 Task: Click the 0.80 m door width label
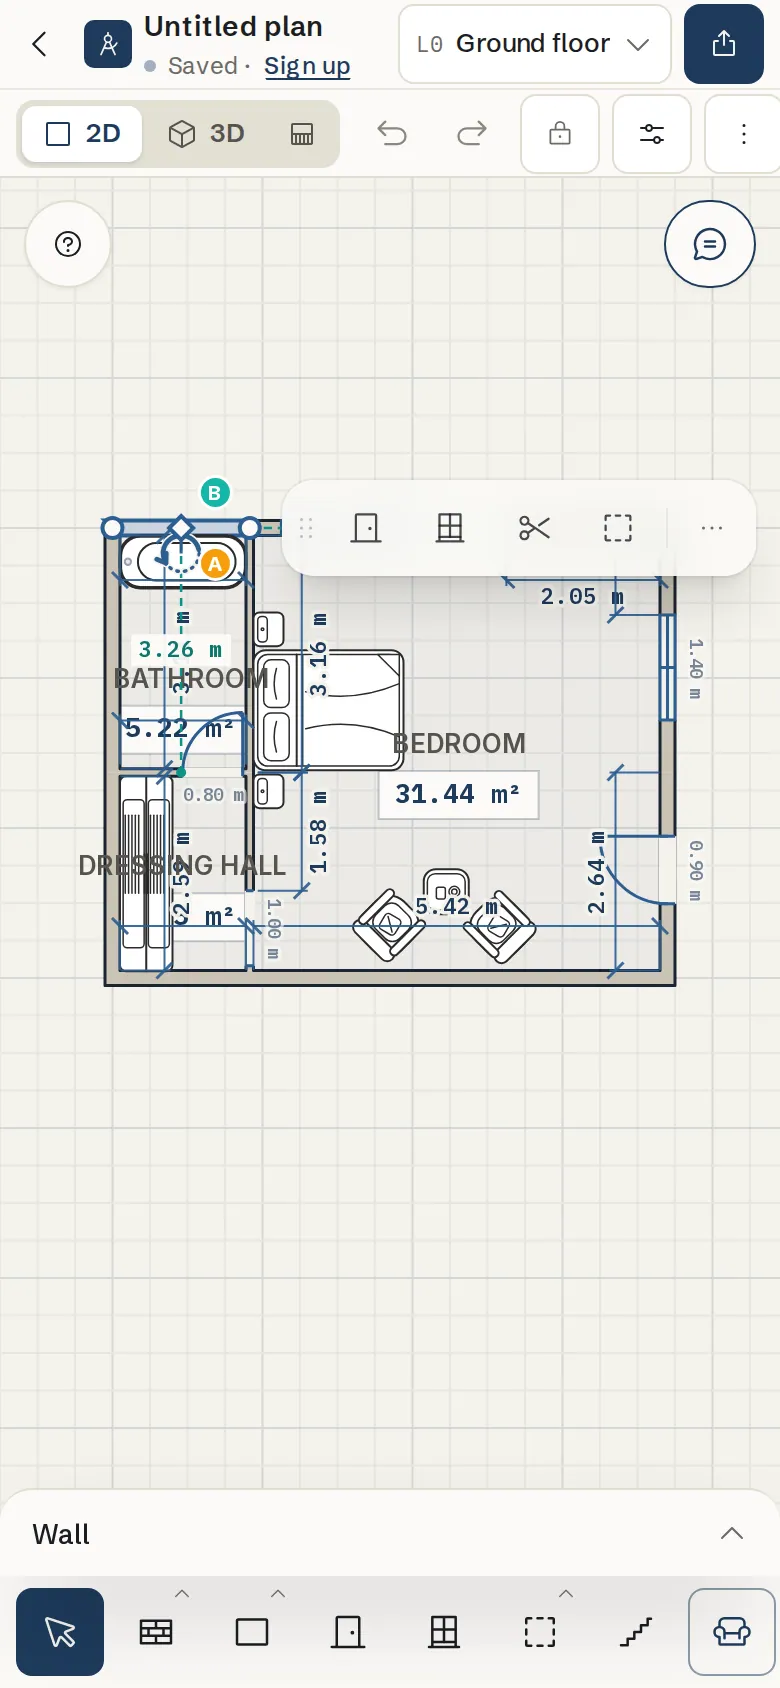[x=213, y=795]
